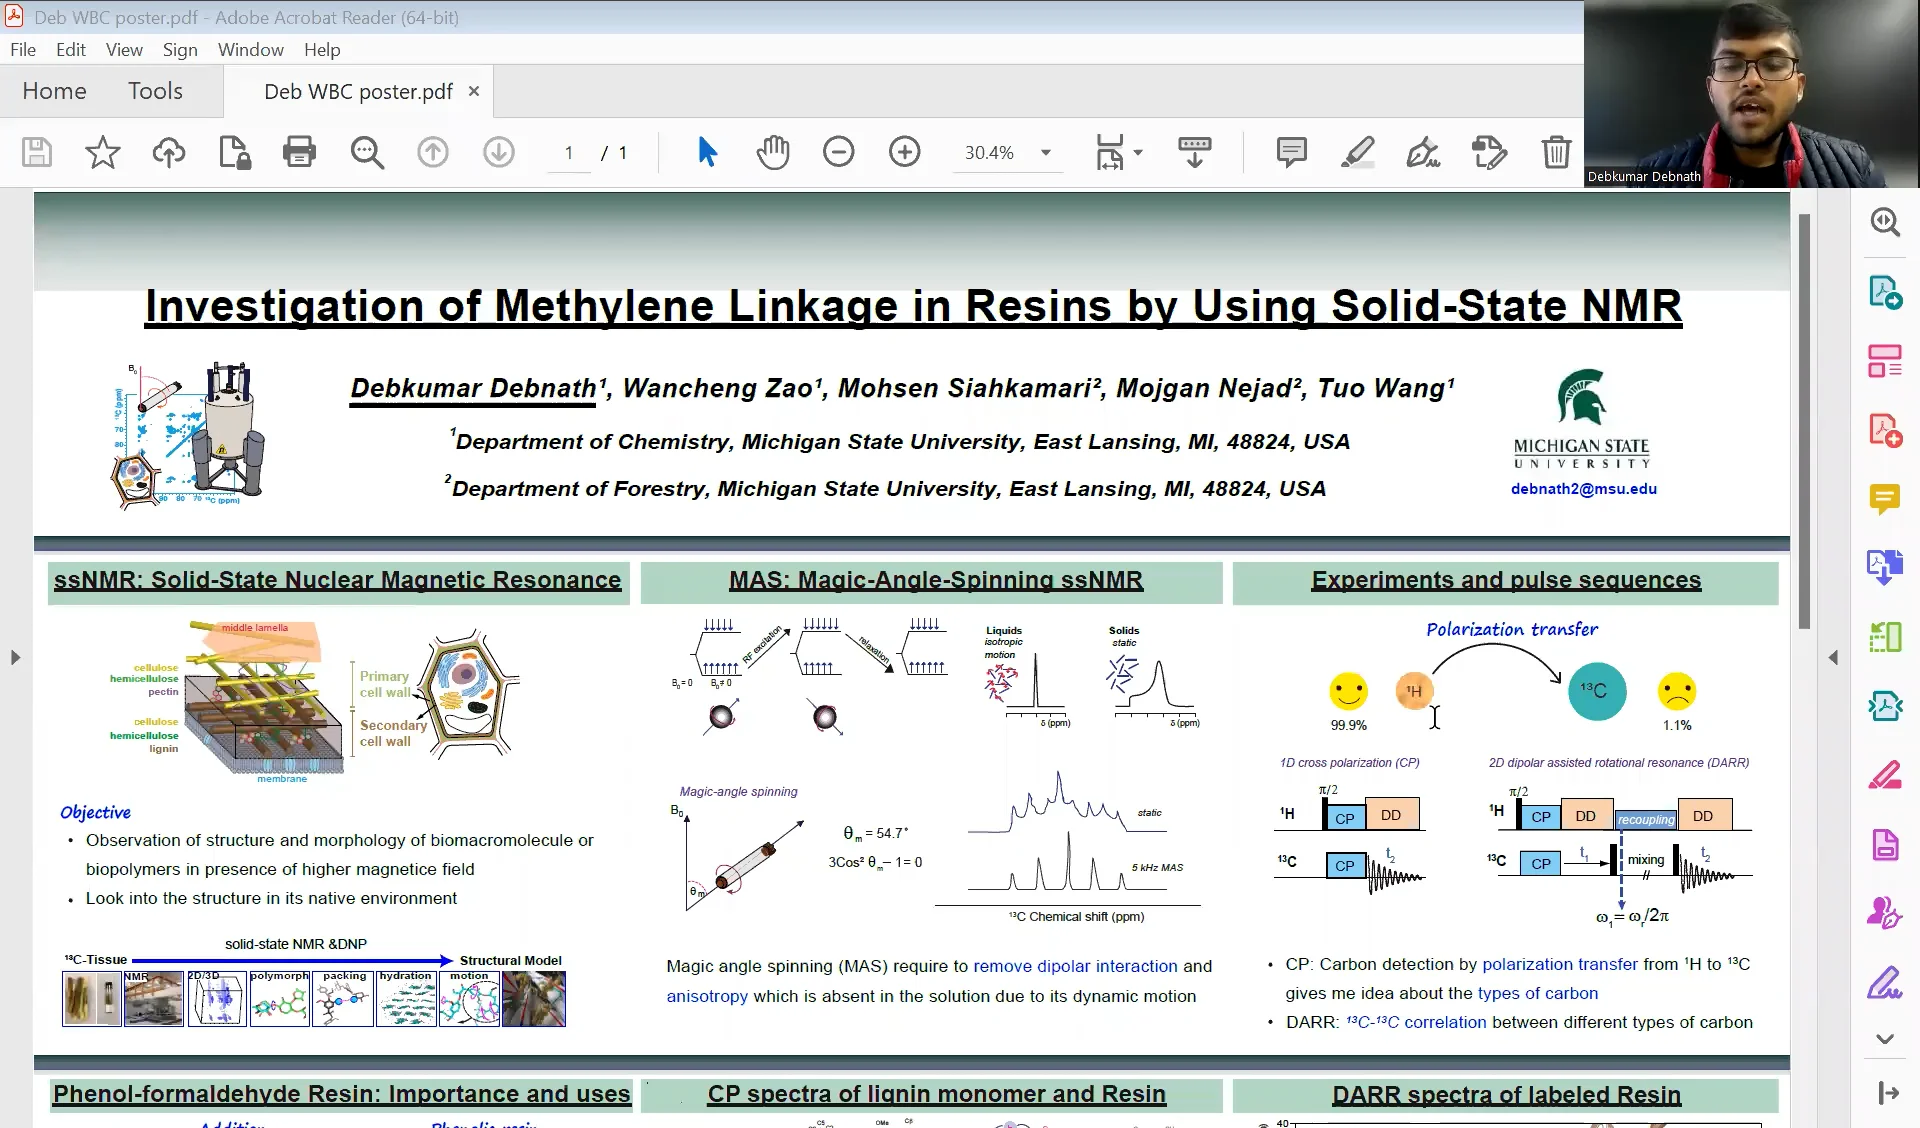Open the yellow Comment sidebar tool
The width and height of the screenshot is (1920, 1128).
(1885, 499)
